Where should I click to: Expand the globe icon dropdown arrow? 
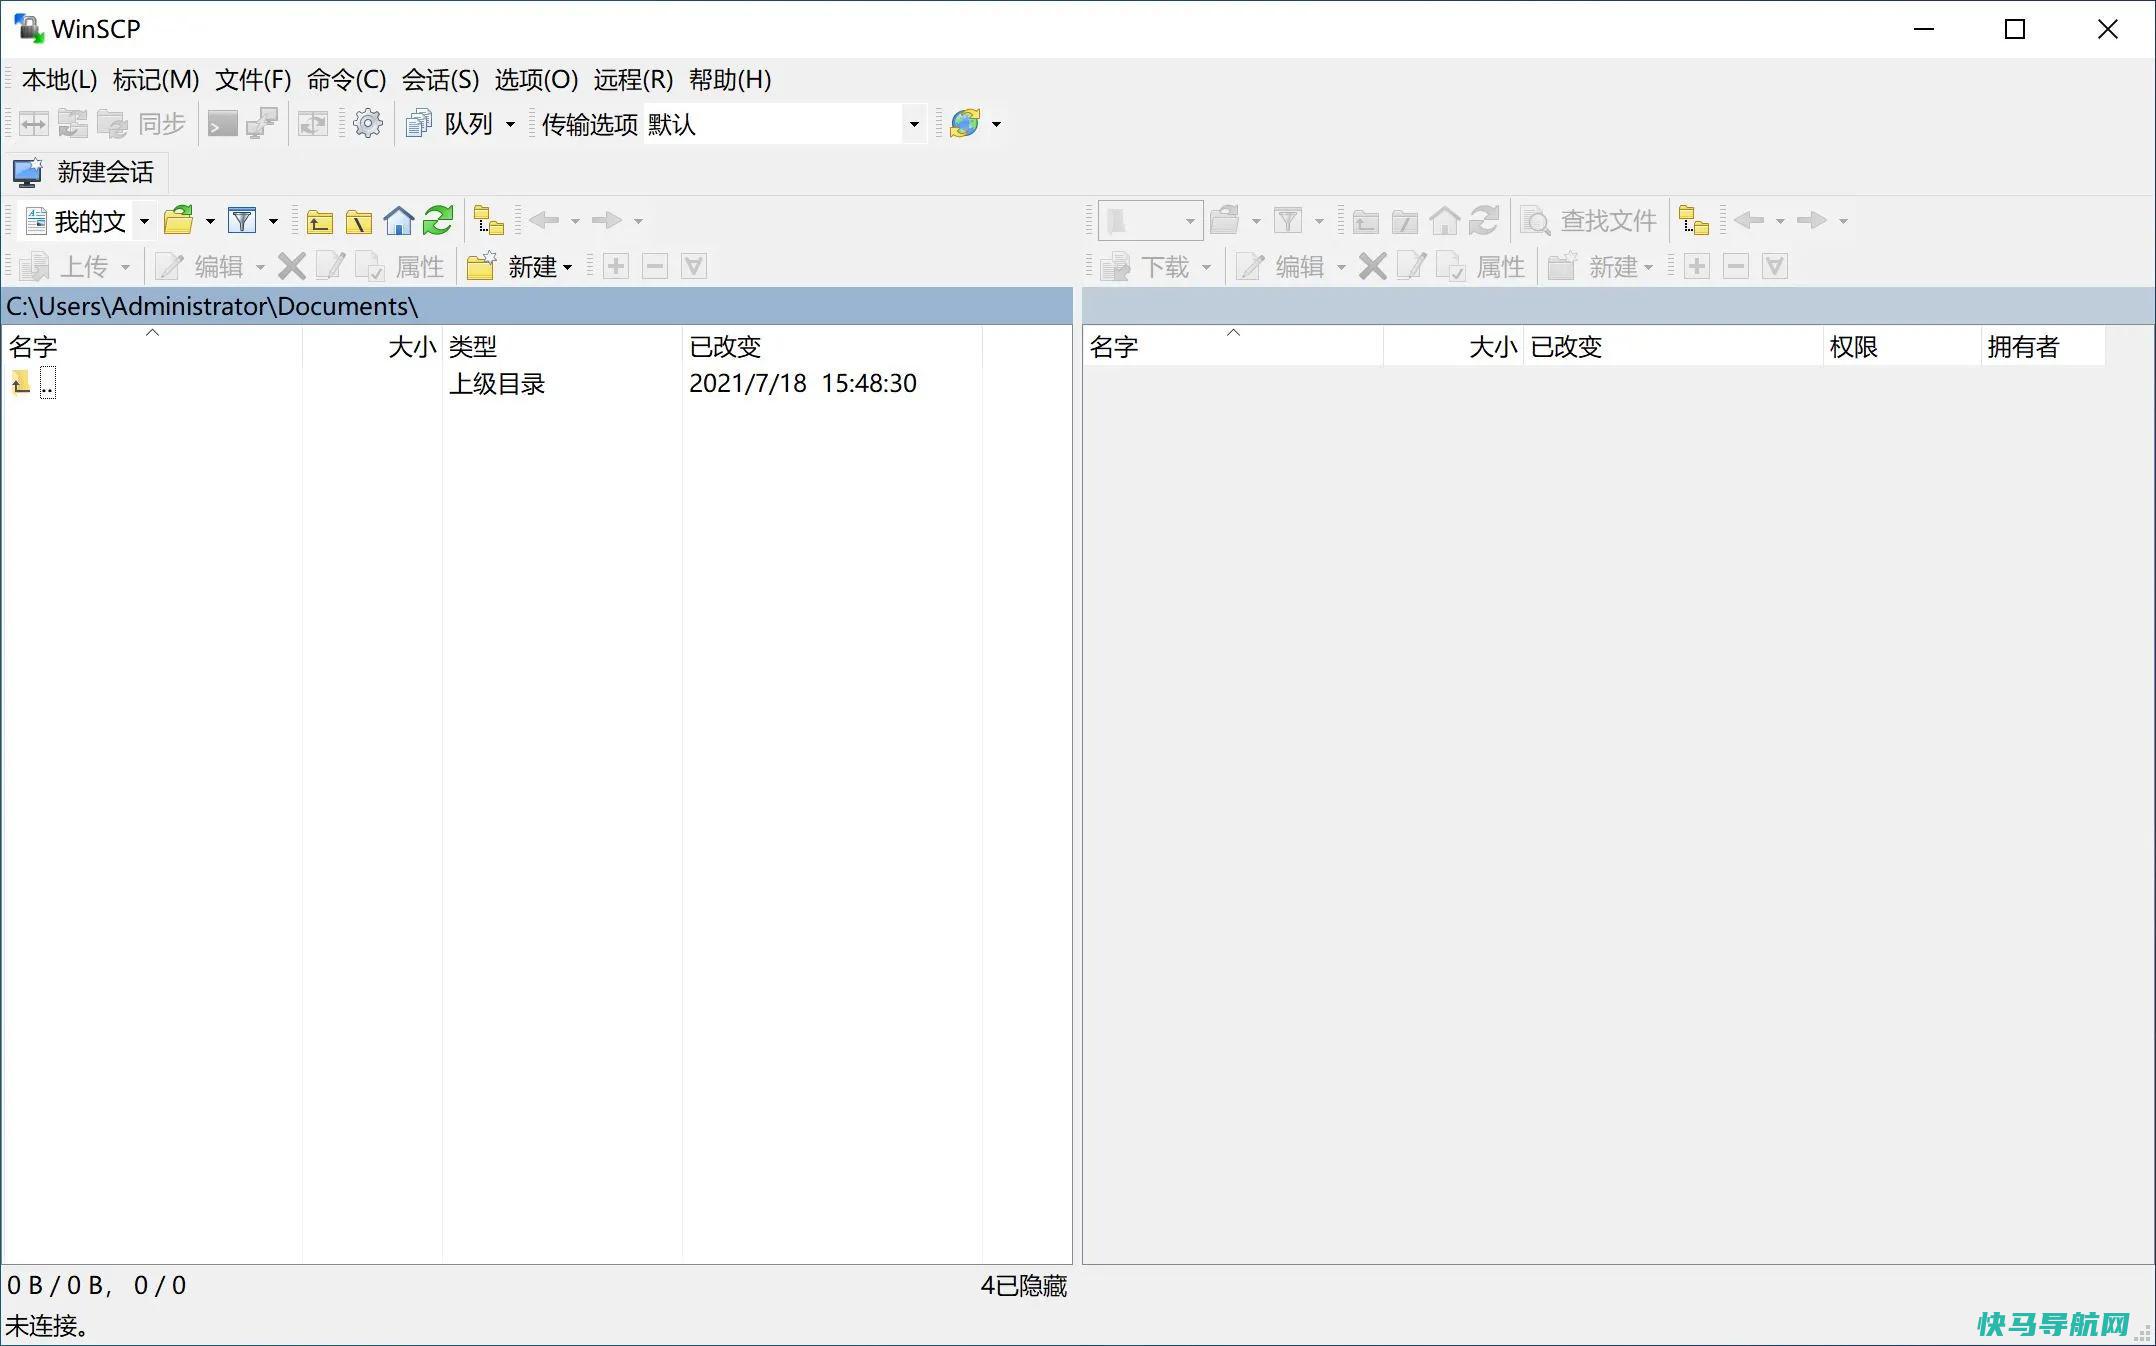pos(996,125)
